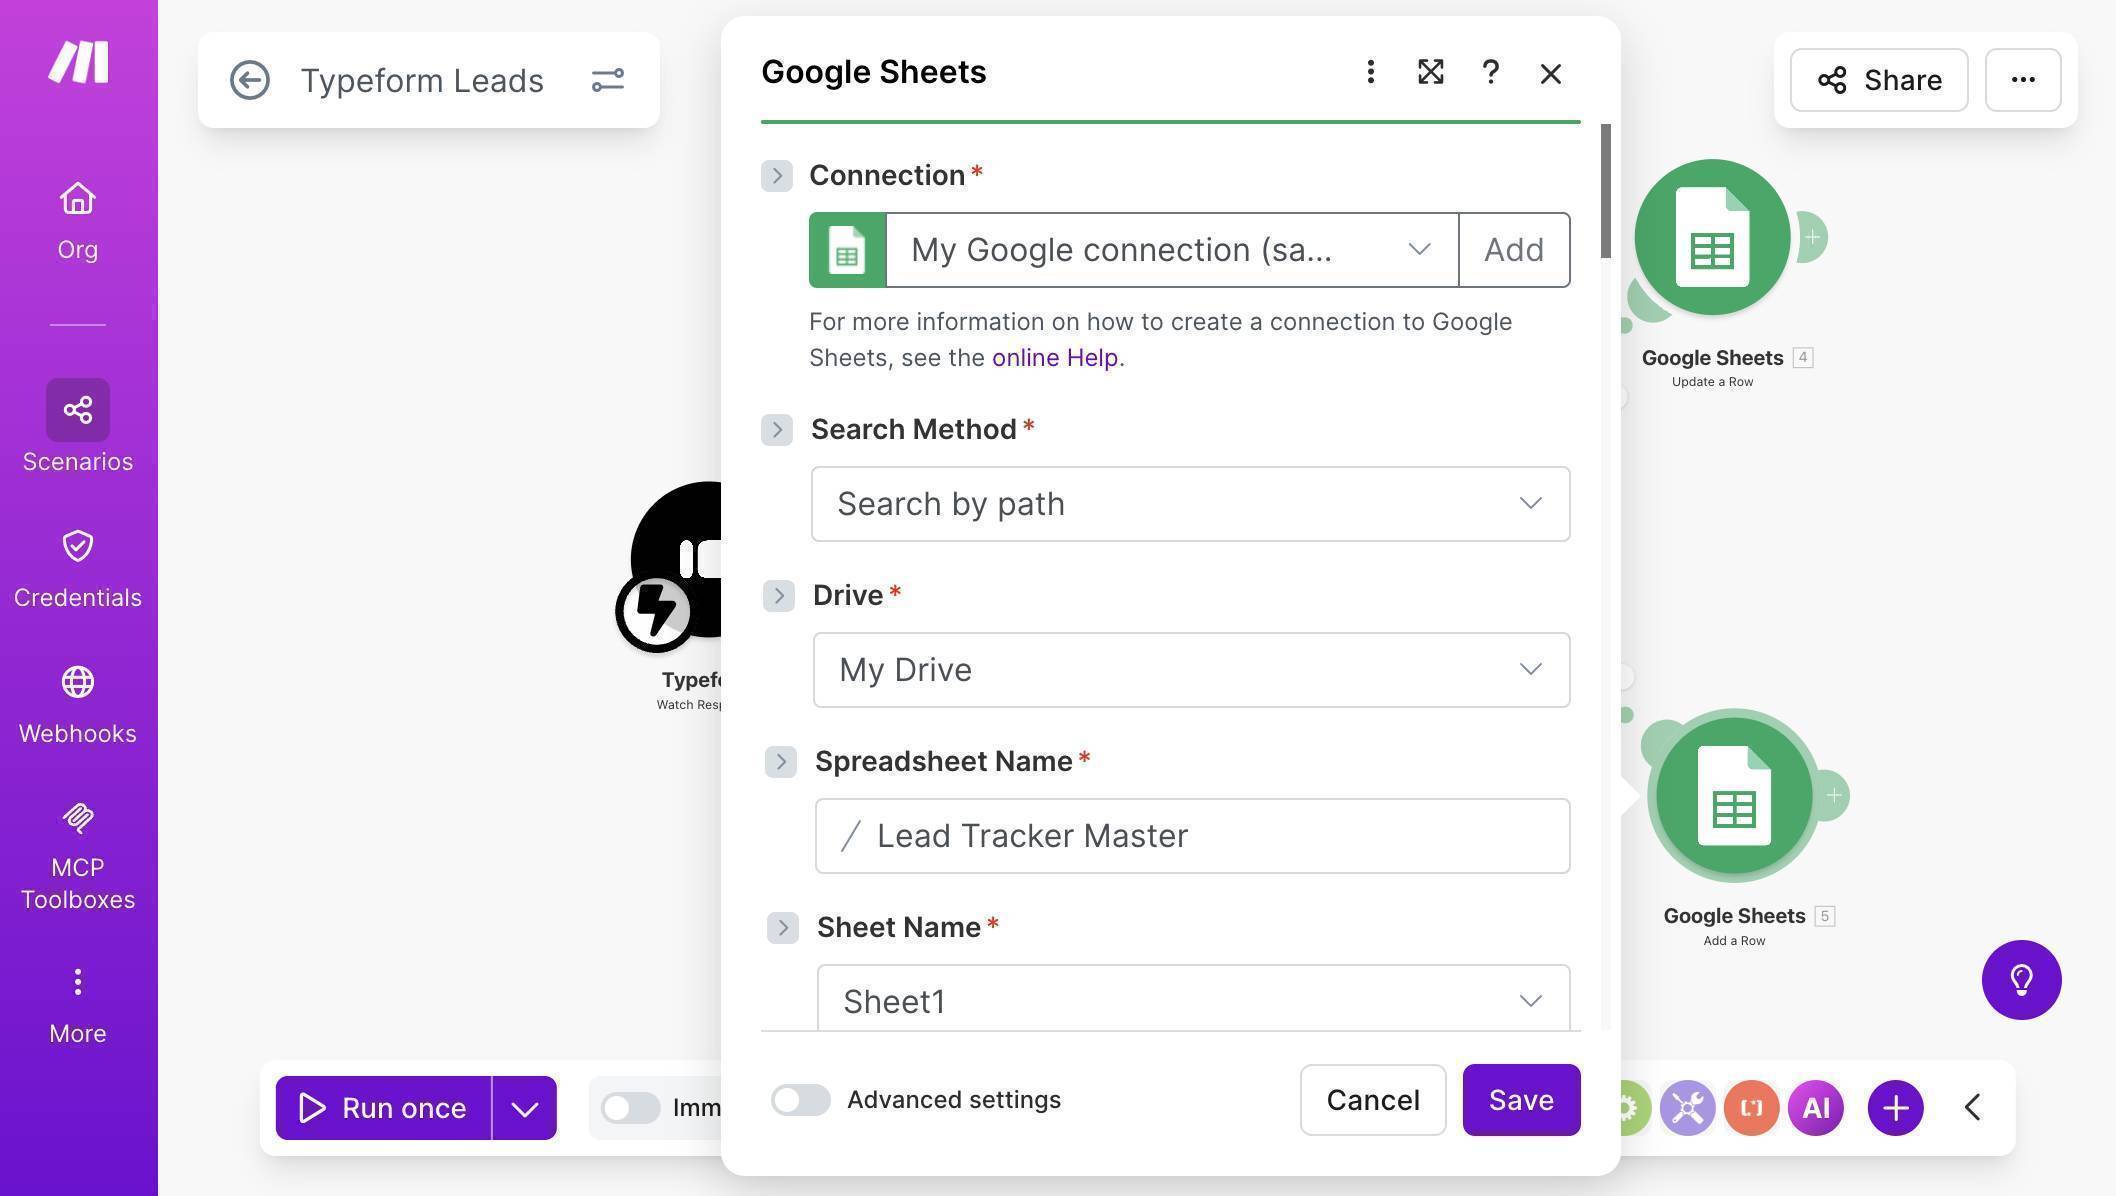Open the Sheet Name dropdown
The image size is (2116, 1196).
click(1195, 1000)
